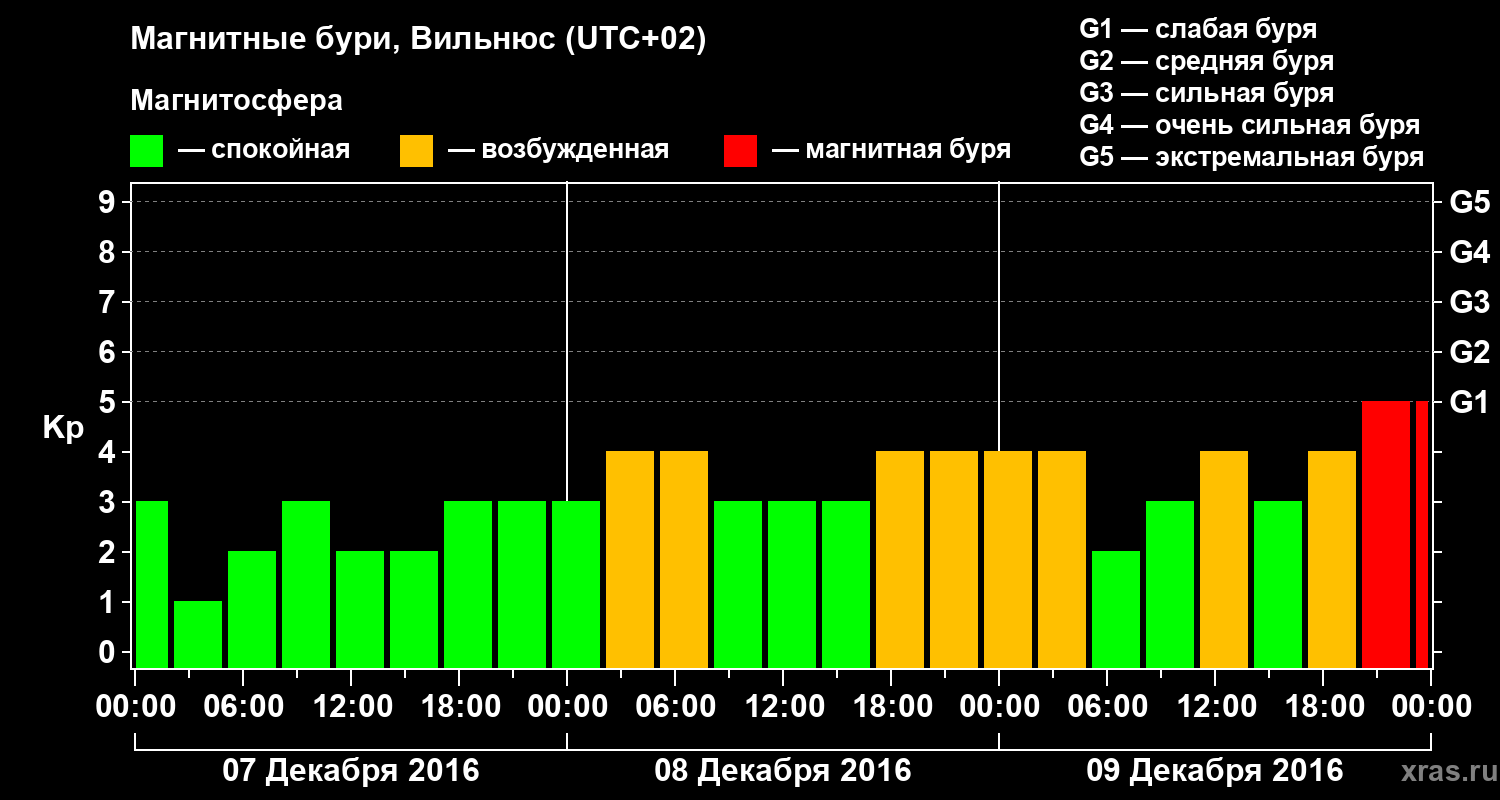Click the 'Kp' axis label
The height and width of the screenshot is (800, 1500).
62,427
